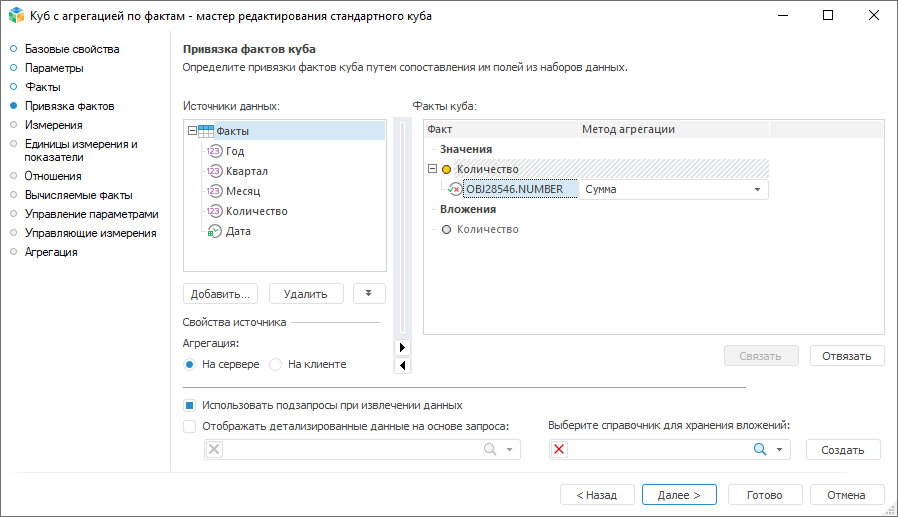Enable displaying detailed data based on query
The height and width of the screenshot is (517, 898).
pos(189,426)
